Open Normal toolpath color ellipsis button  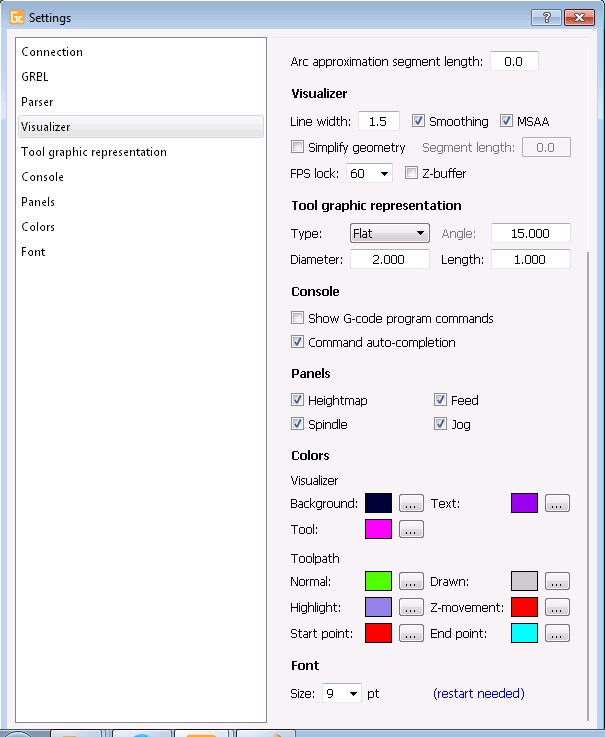tap(411, 580)
